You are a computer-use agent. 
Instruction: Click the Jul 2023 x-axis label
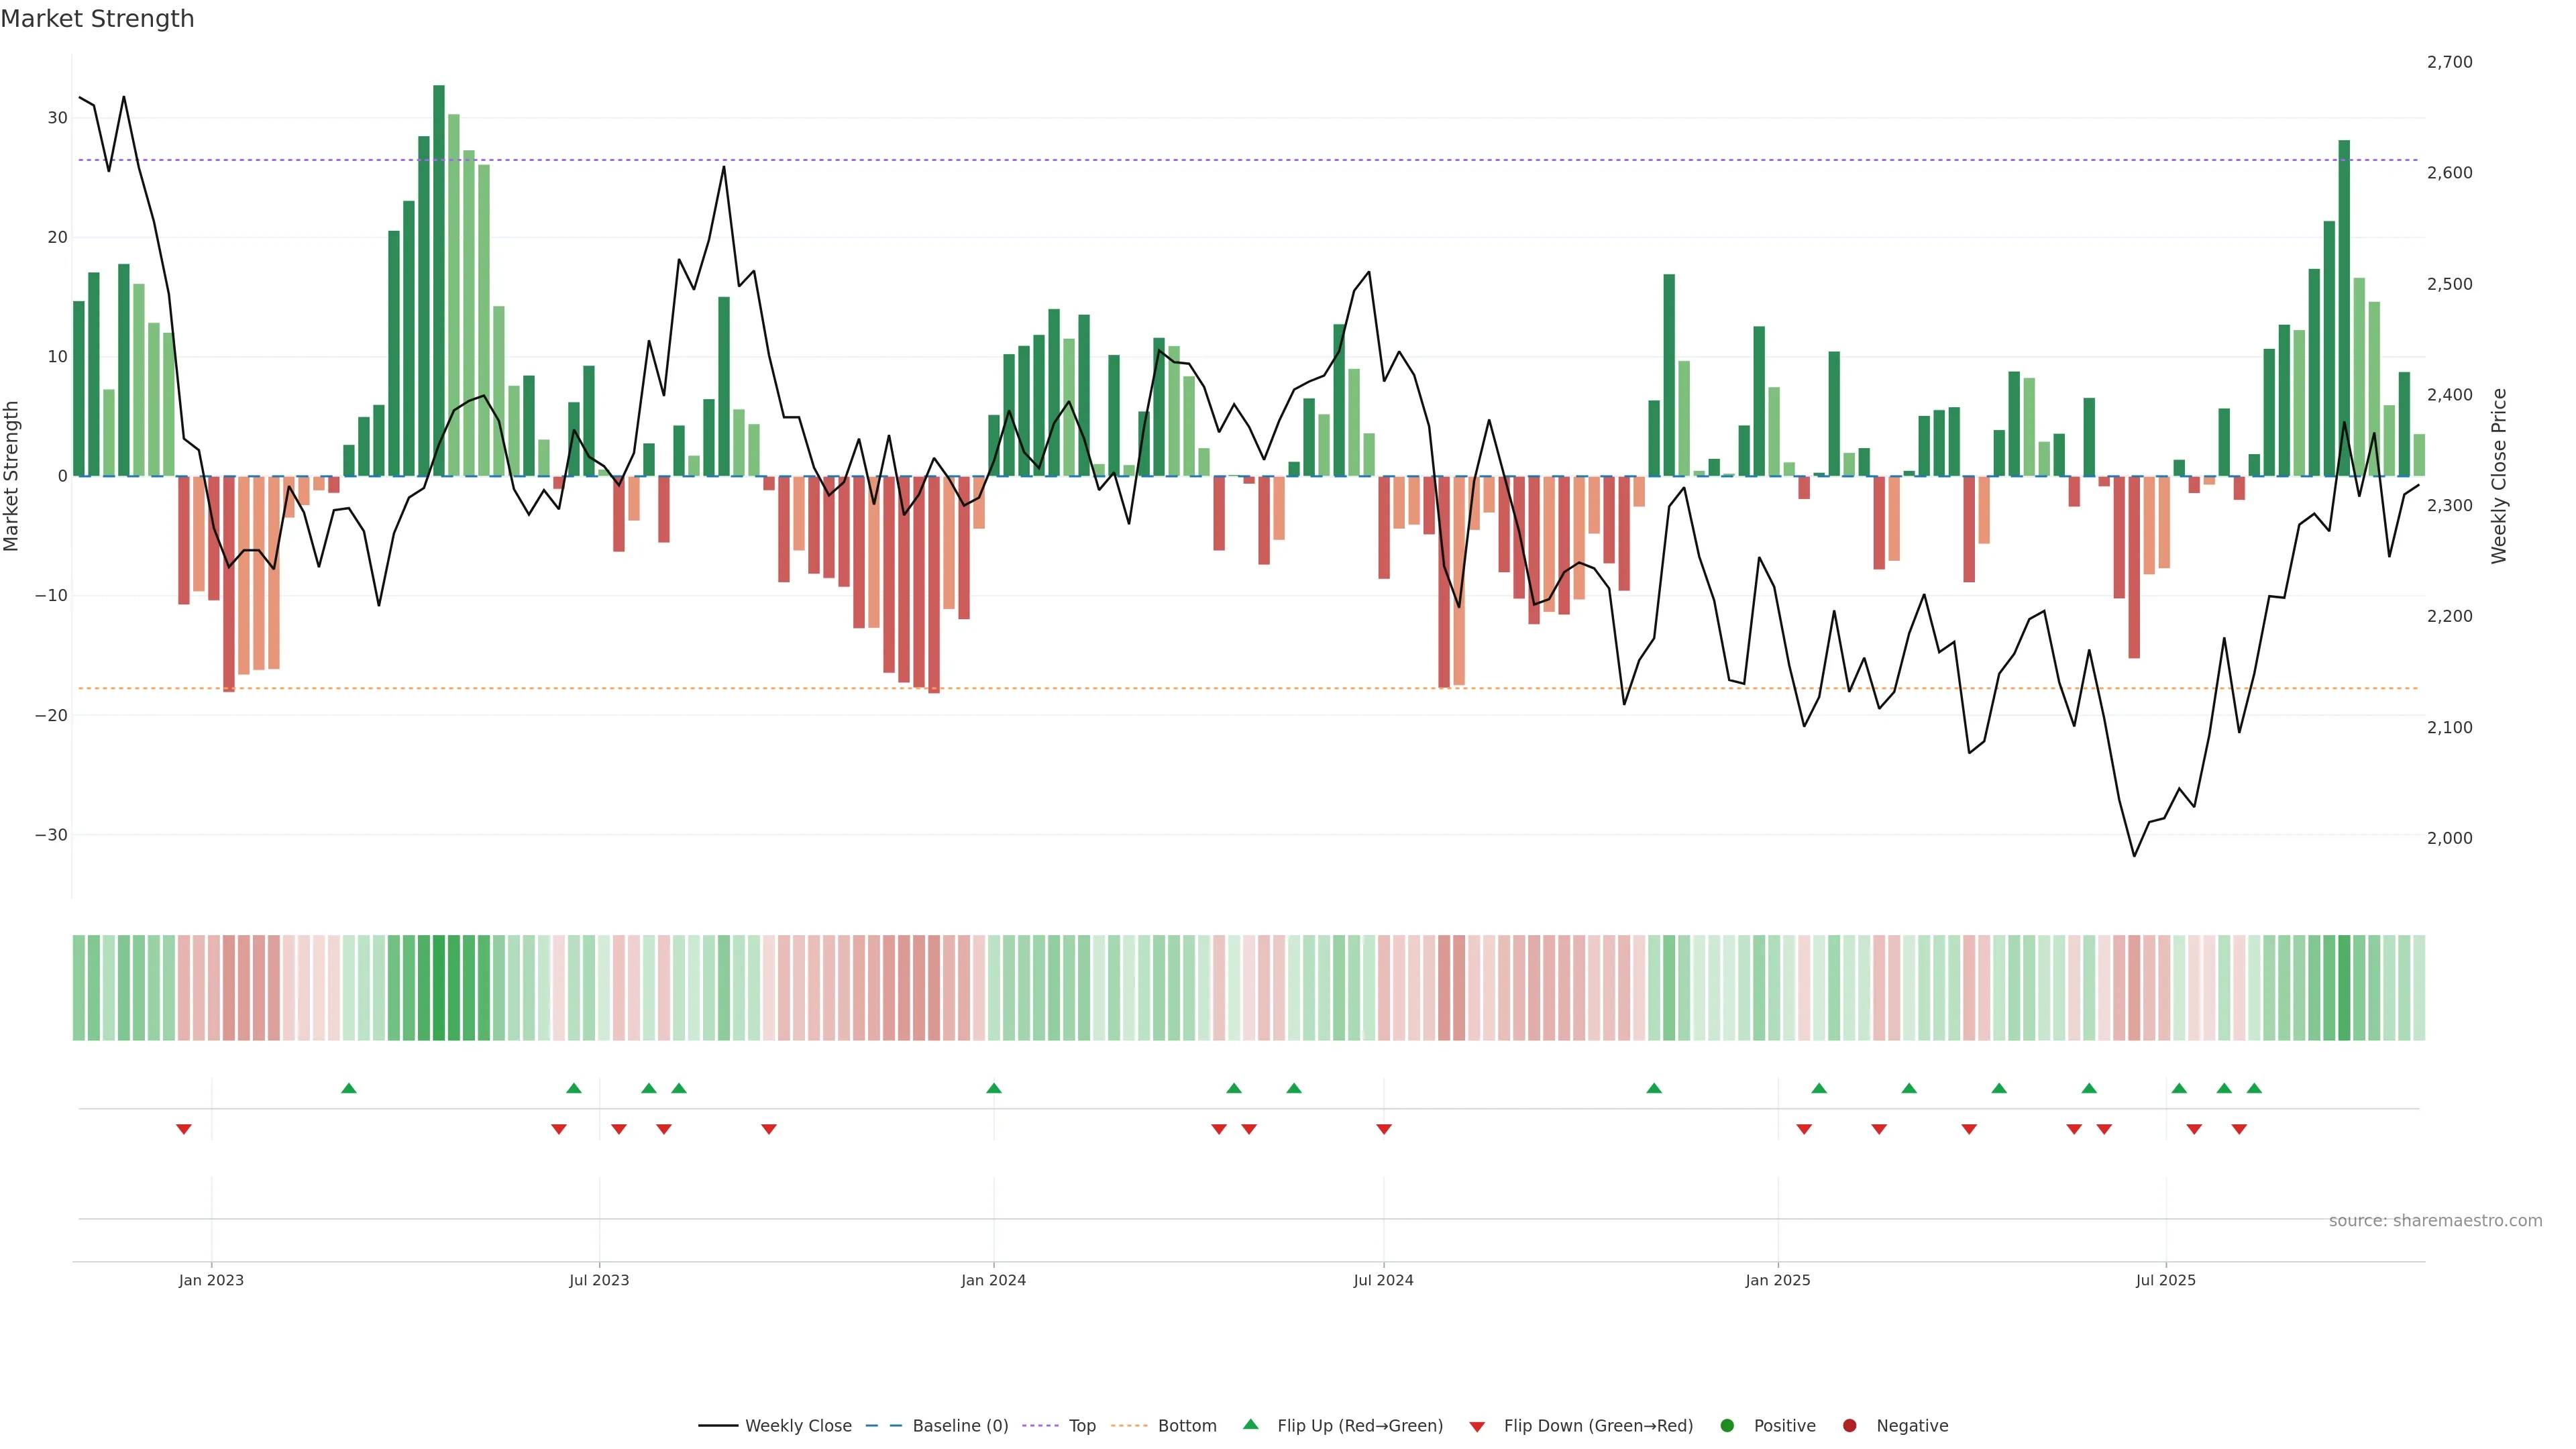(x=599, y=1280)
